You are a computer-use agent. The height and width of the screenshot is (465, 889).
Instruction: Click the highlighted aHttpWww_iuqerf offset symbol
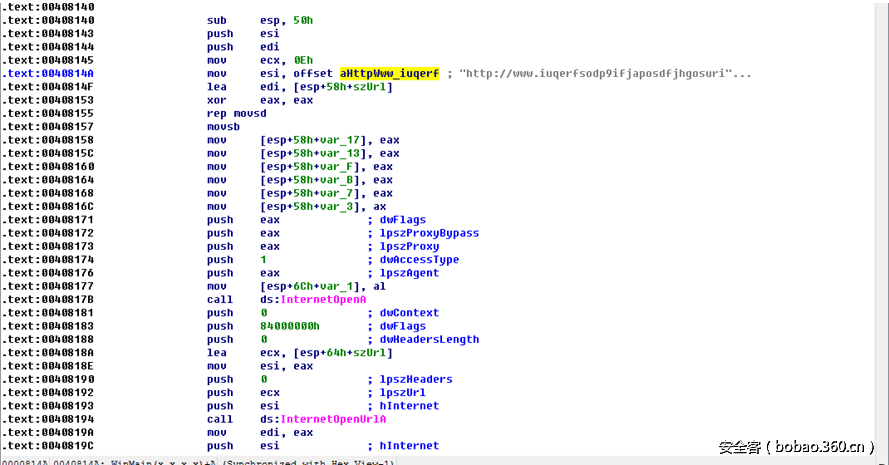[x=389, y=73]
